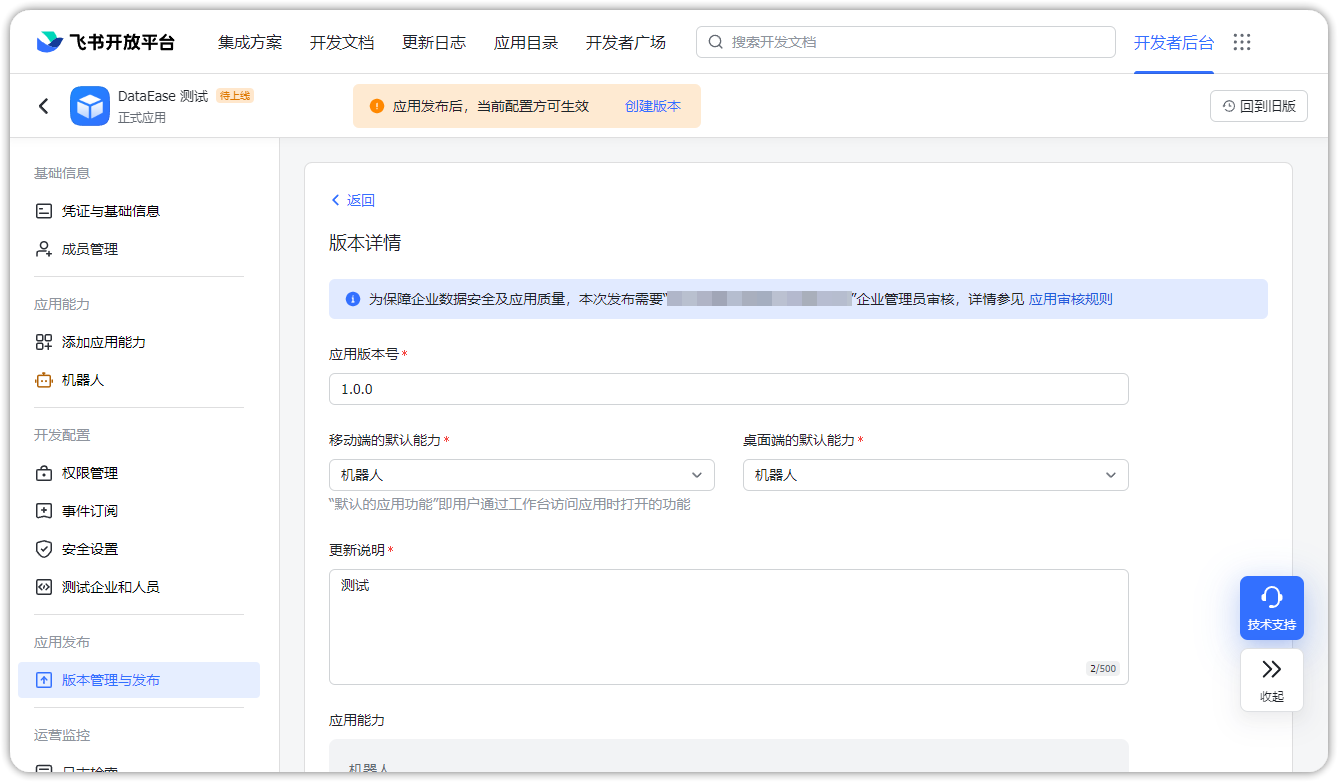Open 移动端的默认能力 dropdown
This screenshot has width=1338, height=782.
click(522, 475)
